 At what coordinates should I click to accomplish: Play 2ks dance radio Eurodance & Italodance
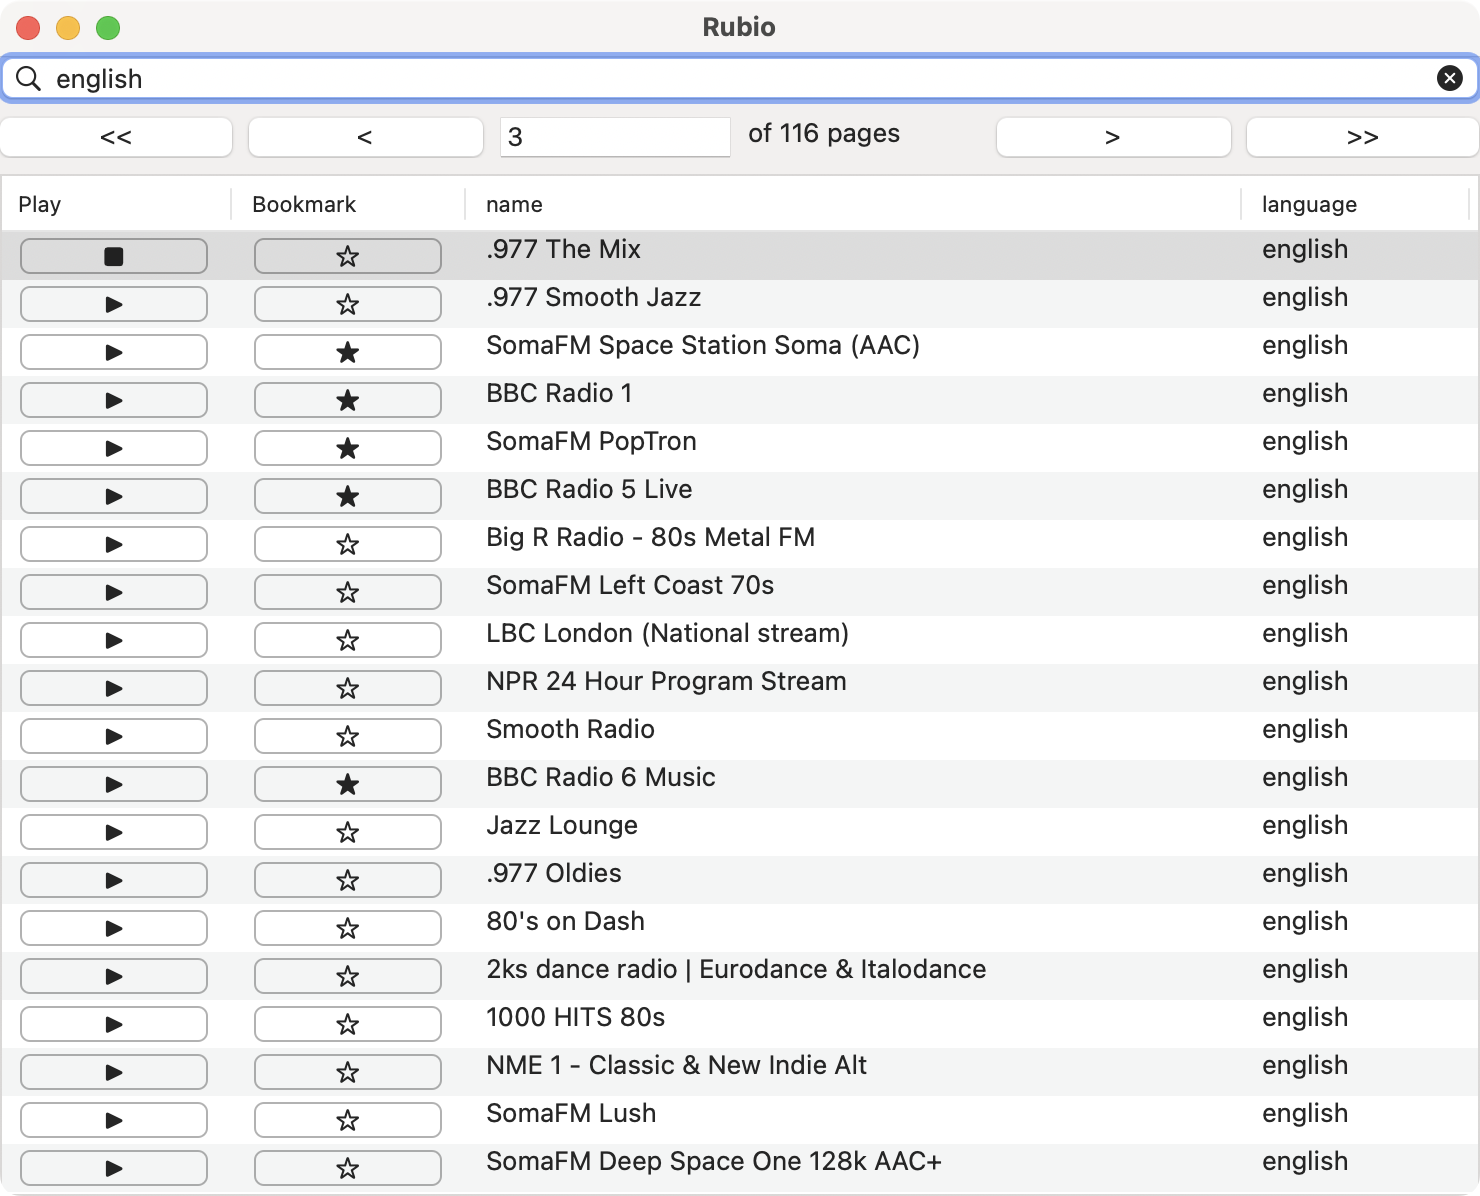click(x=114, y=976)
